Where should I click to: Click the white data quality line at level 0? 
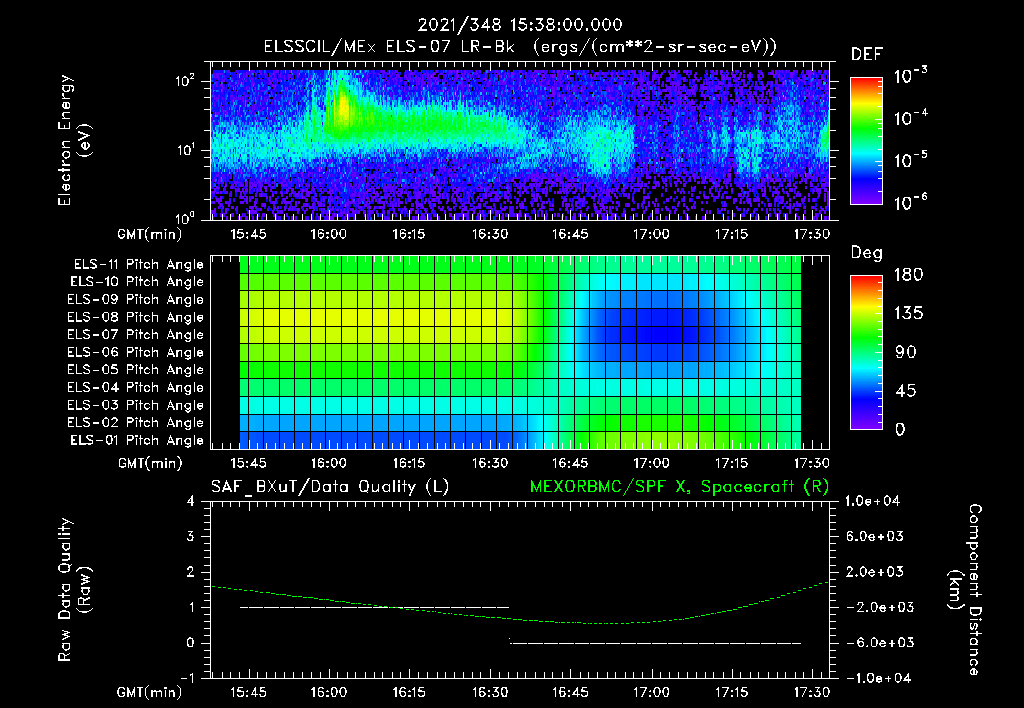click(655, 643)
